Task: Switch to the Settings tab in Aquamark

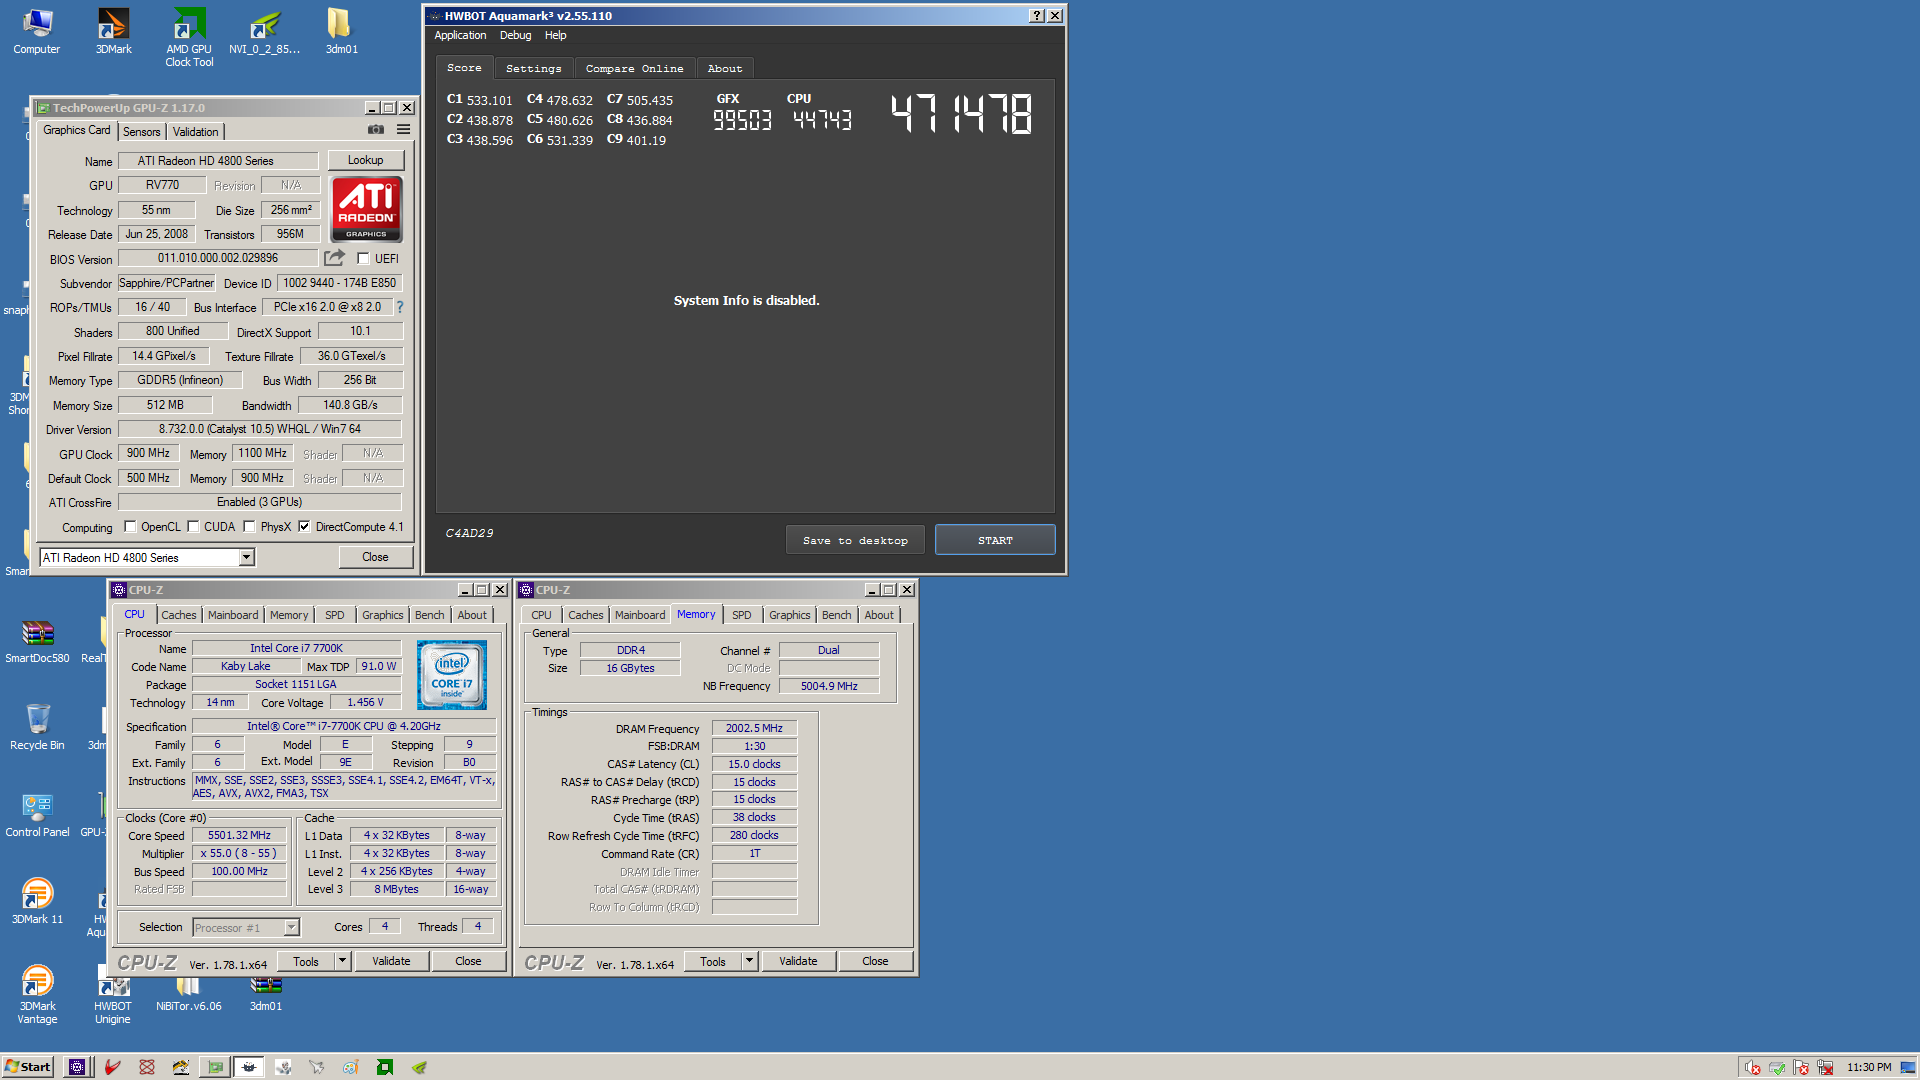Action: pyautogui.click(x=534, y=69)
